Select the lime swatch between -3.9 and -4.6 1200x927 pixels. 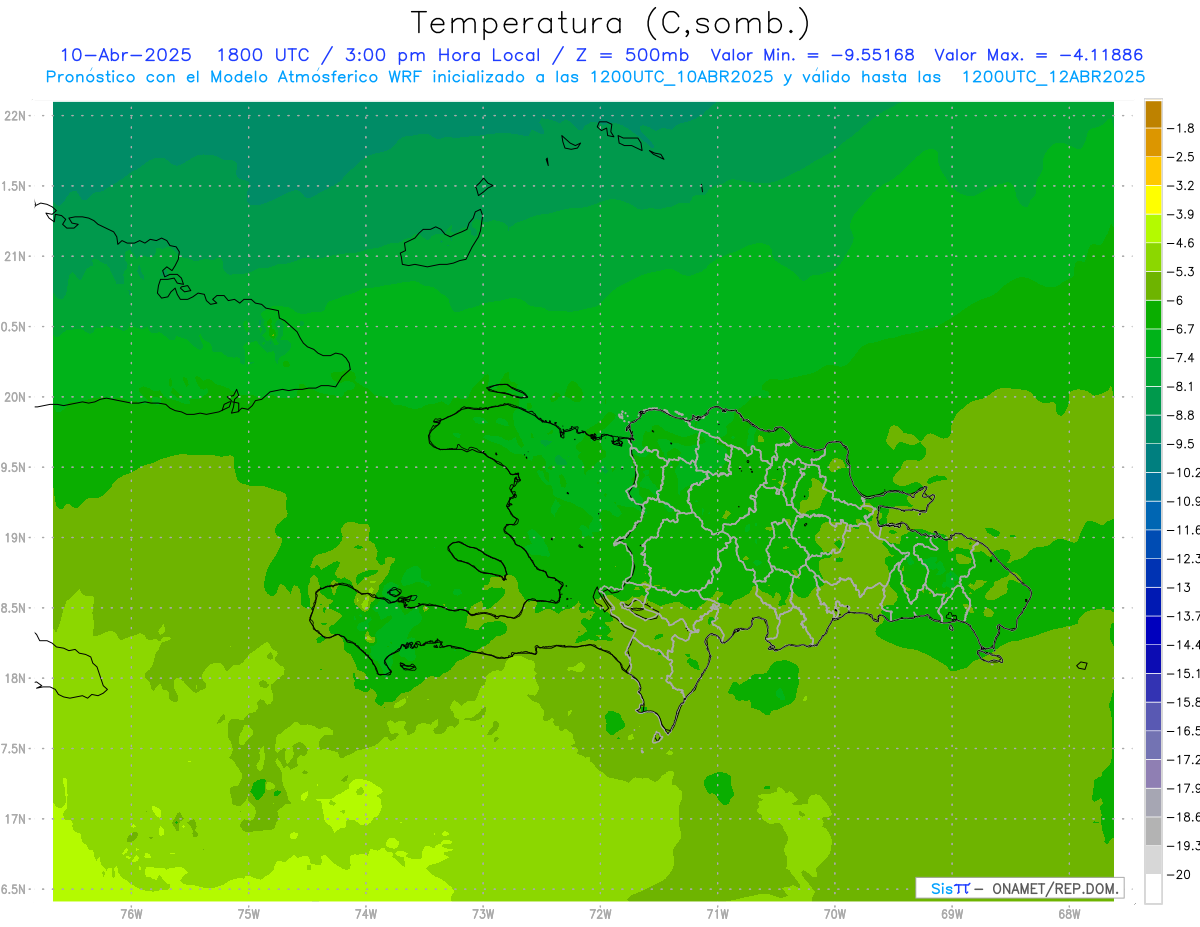[1153, 228]
